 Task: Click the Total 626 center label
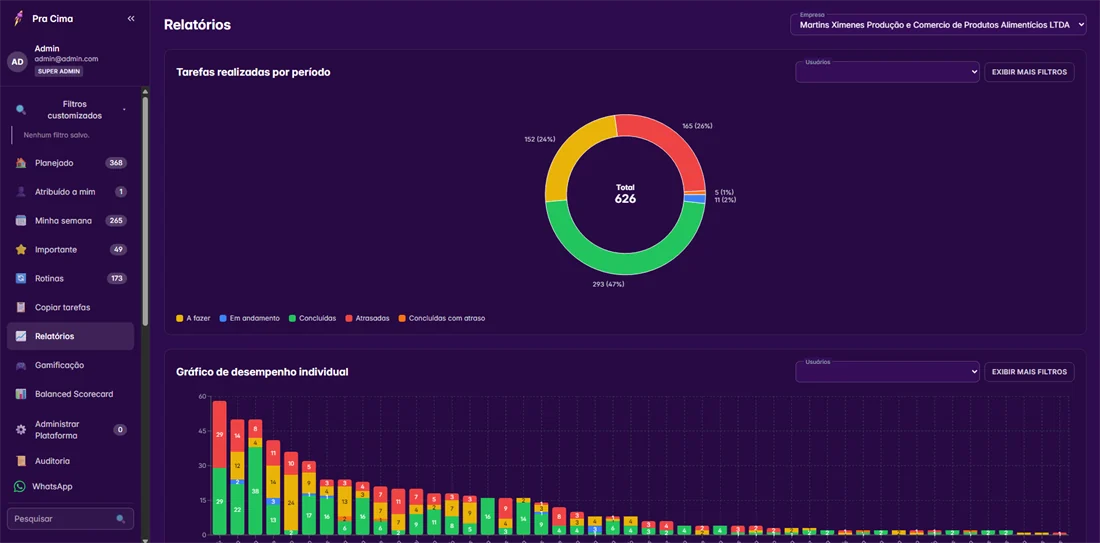click(625, 194)
